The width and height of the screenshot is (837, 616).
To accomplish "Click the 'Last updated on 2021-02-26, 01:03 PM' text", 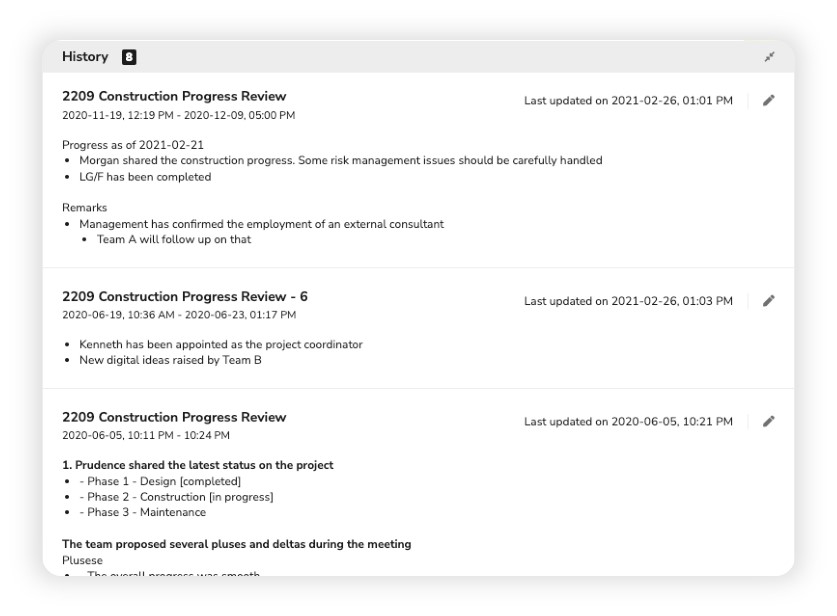I will pyautogui.click(x=628, y=301).
